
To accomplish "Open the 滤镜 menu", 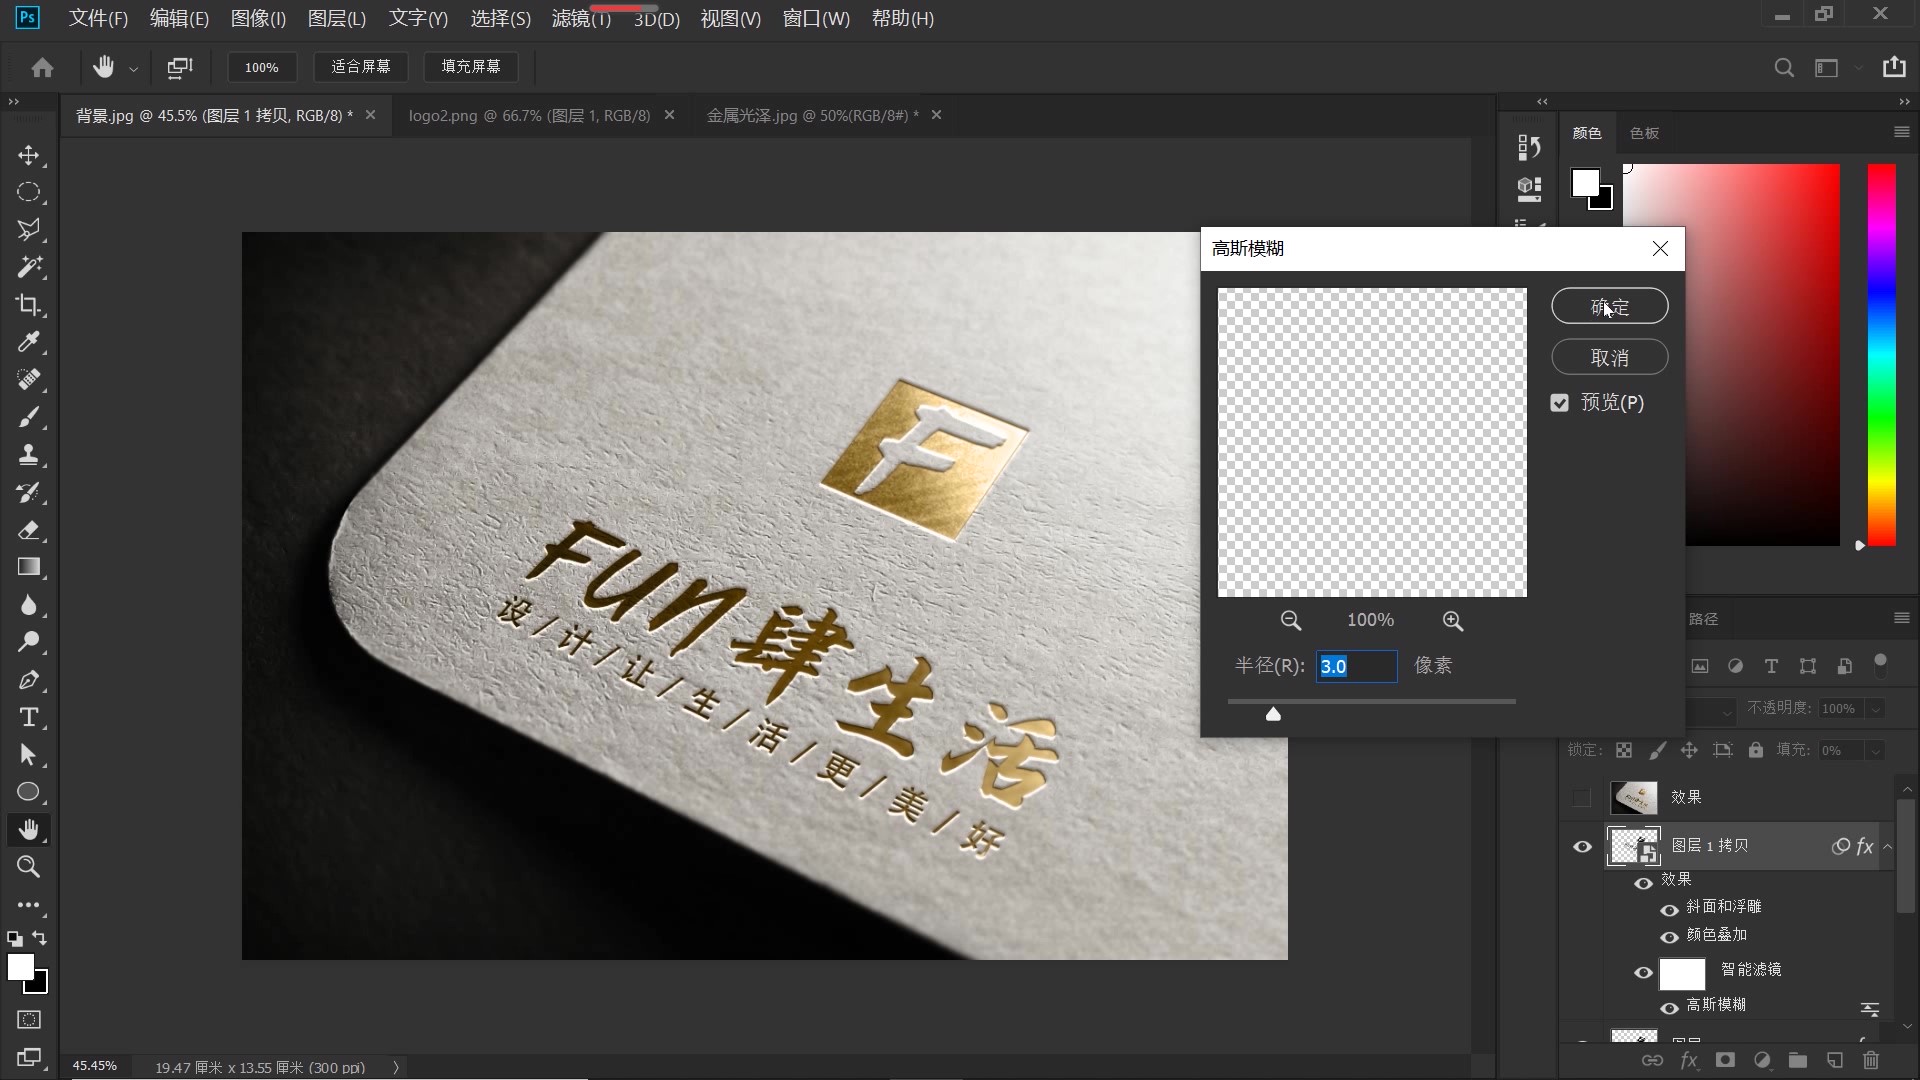I will tap(578, 18).
